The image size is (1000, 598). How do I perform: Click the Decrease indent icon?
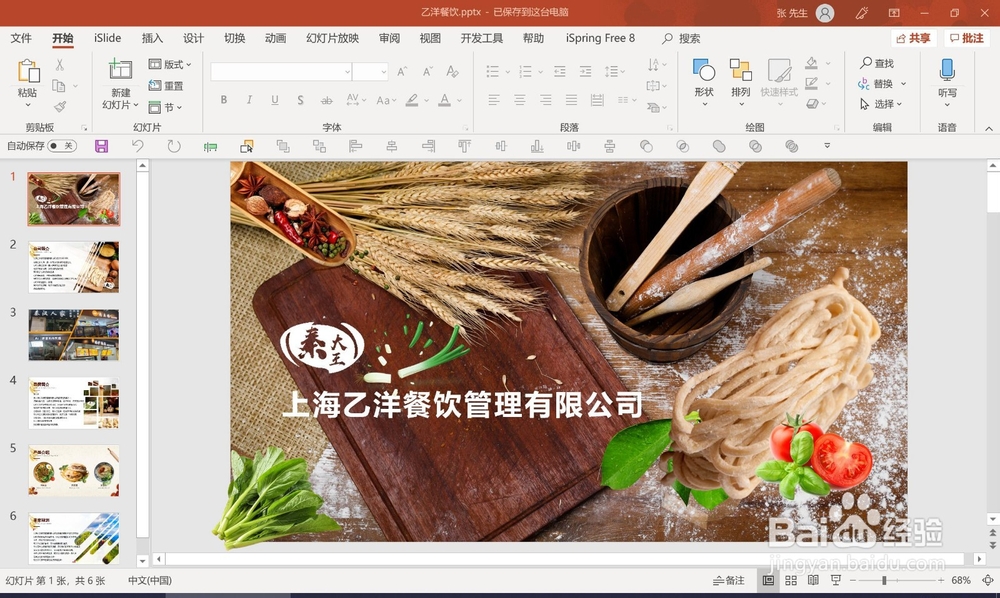560,71
